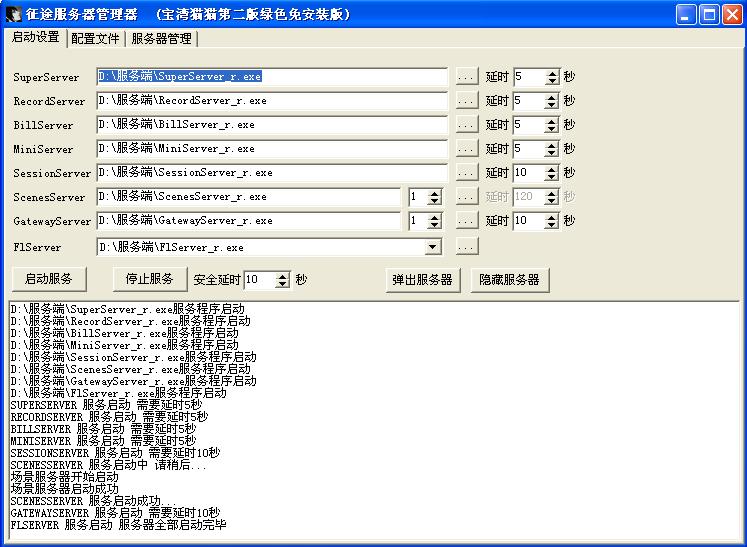Image resolution: width=747 pixels, height=547 pixels.
Task: Increase the 安全延时 safety delay value
Action: [x=283, y=275]
